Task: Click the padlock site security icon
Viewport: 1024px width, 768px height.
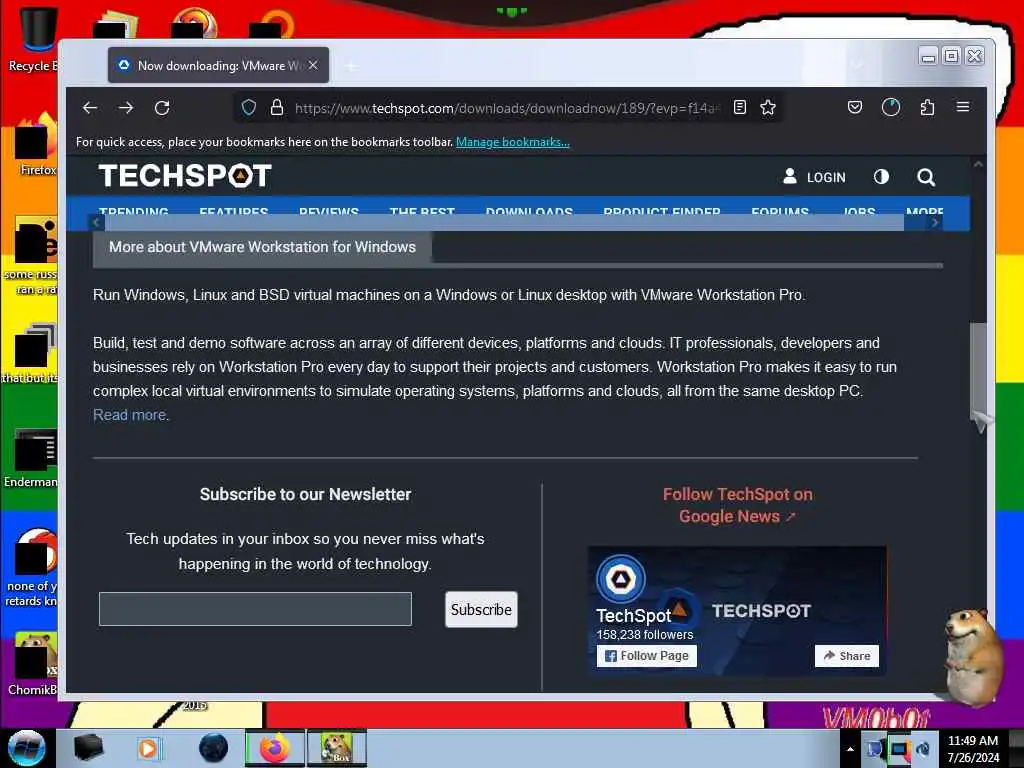Action: pos(277,108)
